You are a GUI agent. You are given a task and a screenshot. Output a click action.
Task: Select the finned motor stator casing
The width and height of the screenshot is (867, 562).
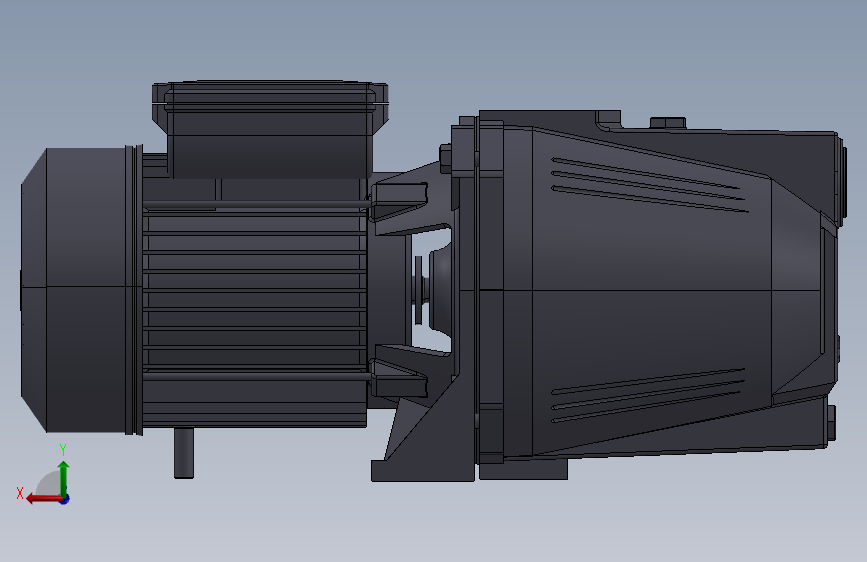(254, 301)
